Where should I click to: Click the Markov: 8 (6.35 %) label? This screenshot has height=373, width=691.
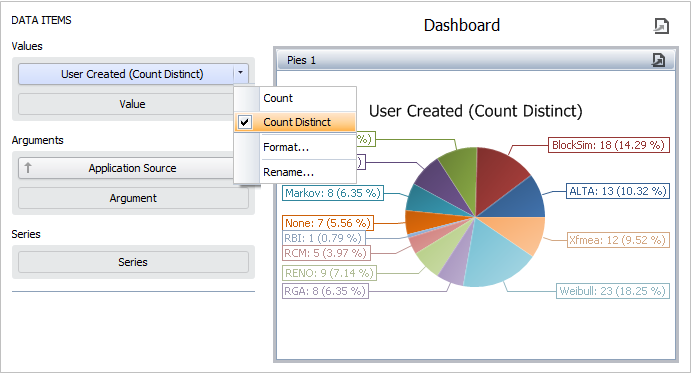[333, 193]
